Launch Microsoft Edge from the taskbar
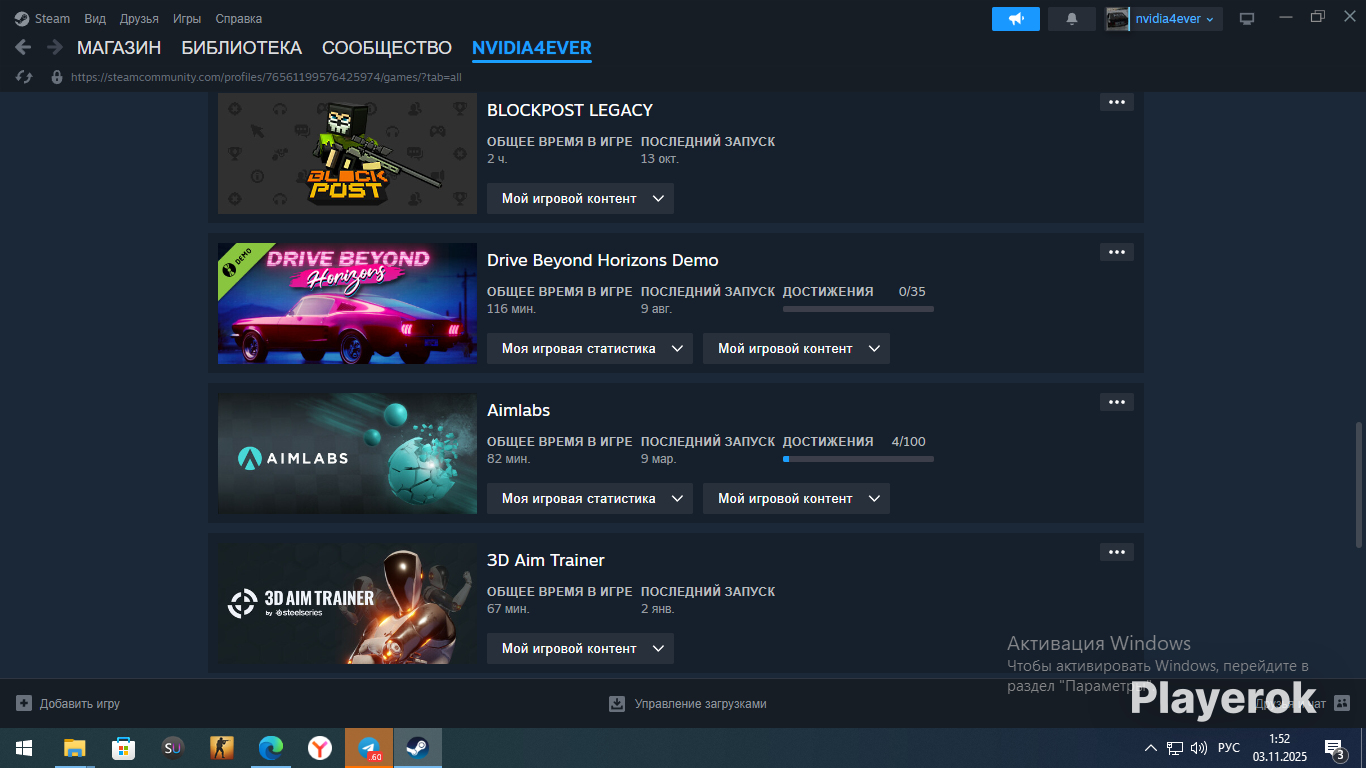 tap(270, 748)
